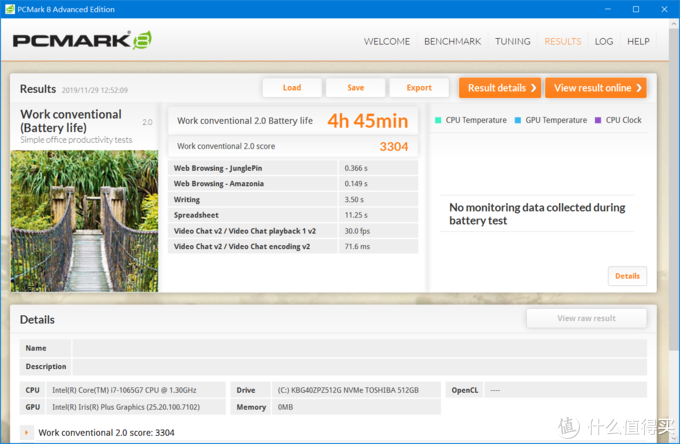Toggle the CPU Clock legend swatch
The image size is (680, 444).
click(598, 120)
